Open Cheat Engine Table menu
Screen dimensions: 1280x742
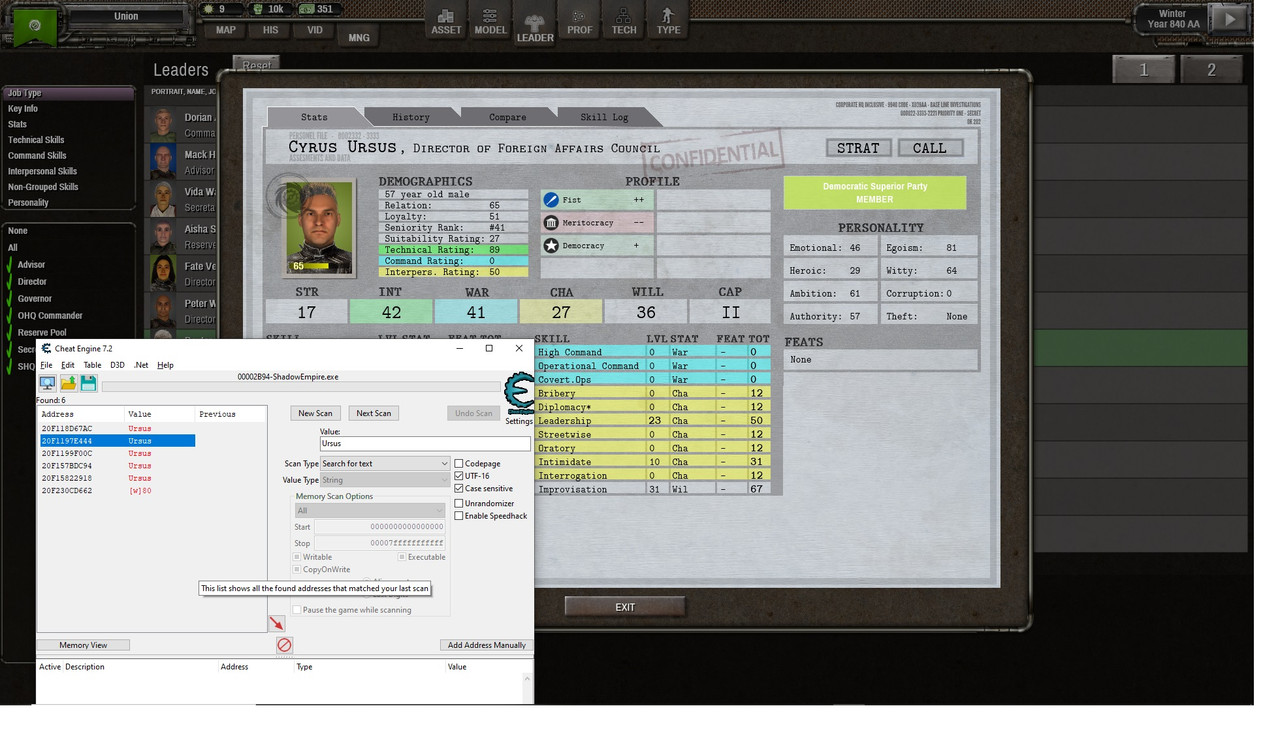coord(92,365)
